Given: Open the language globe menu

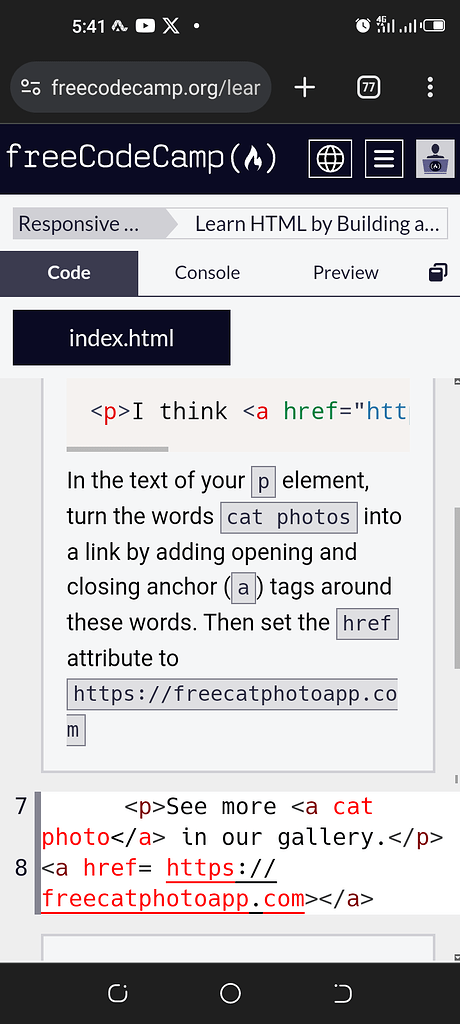Looking at the screenshot, I should click(x=330, y=159).
